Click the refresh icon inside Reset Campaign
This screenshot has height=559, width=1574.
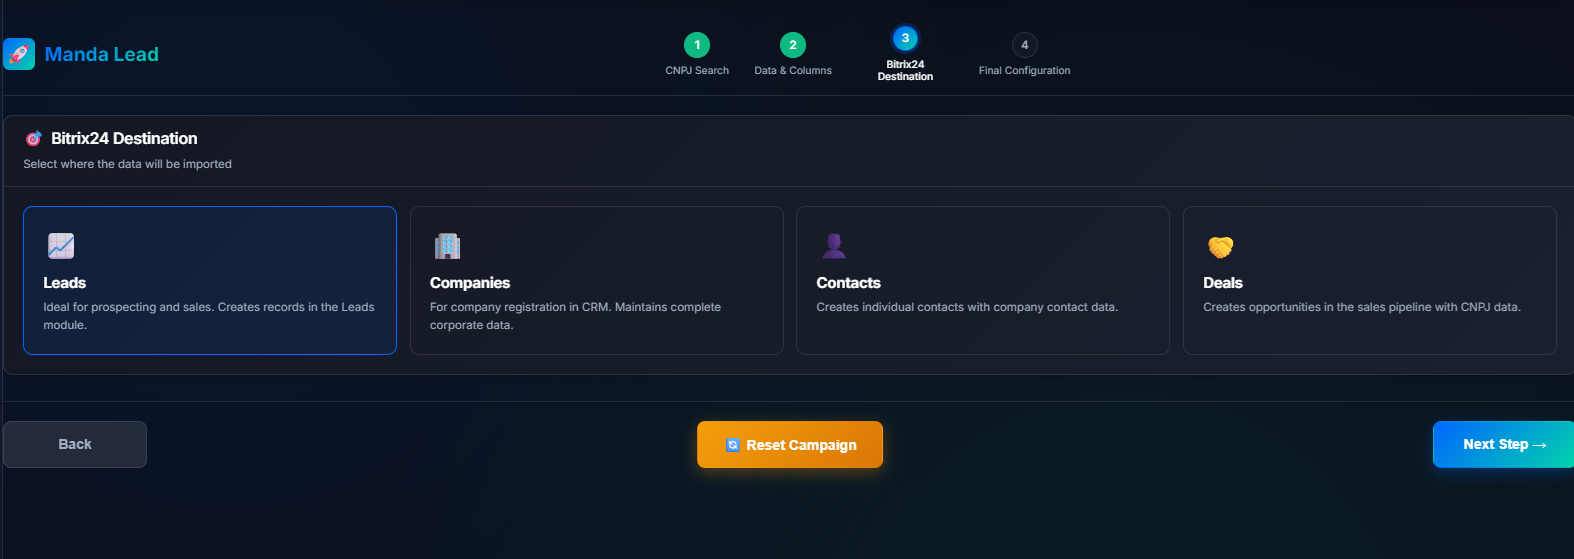coord(733,445)
